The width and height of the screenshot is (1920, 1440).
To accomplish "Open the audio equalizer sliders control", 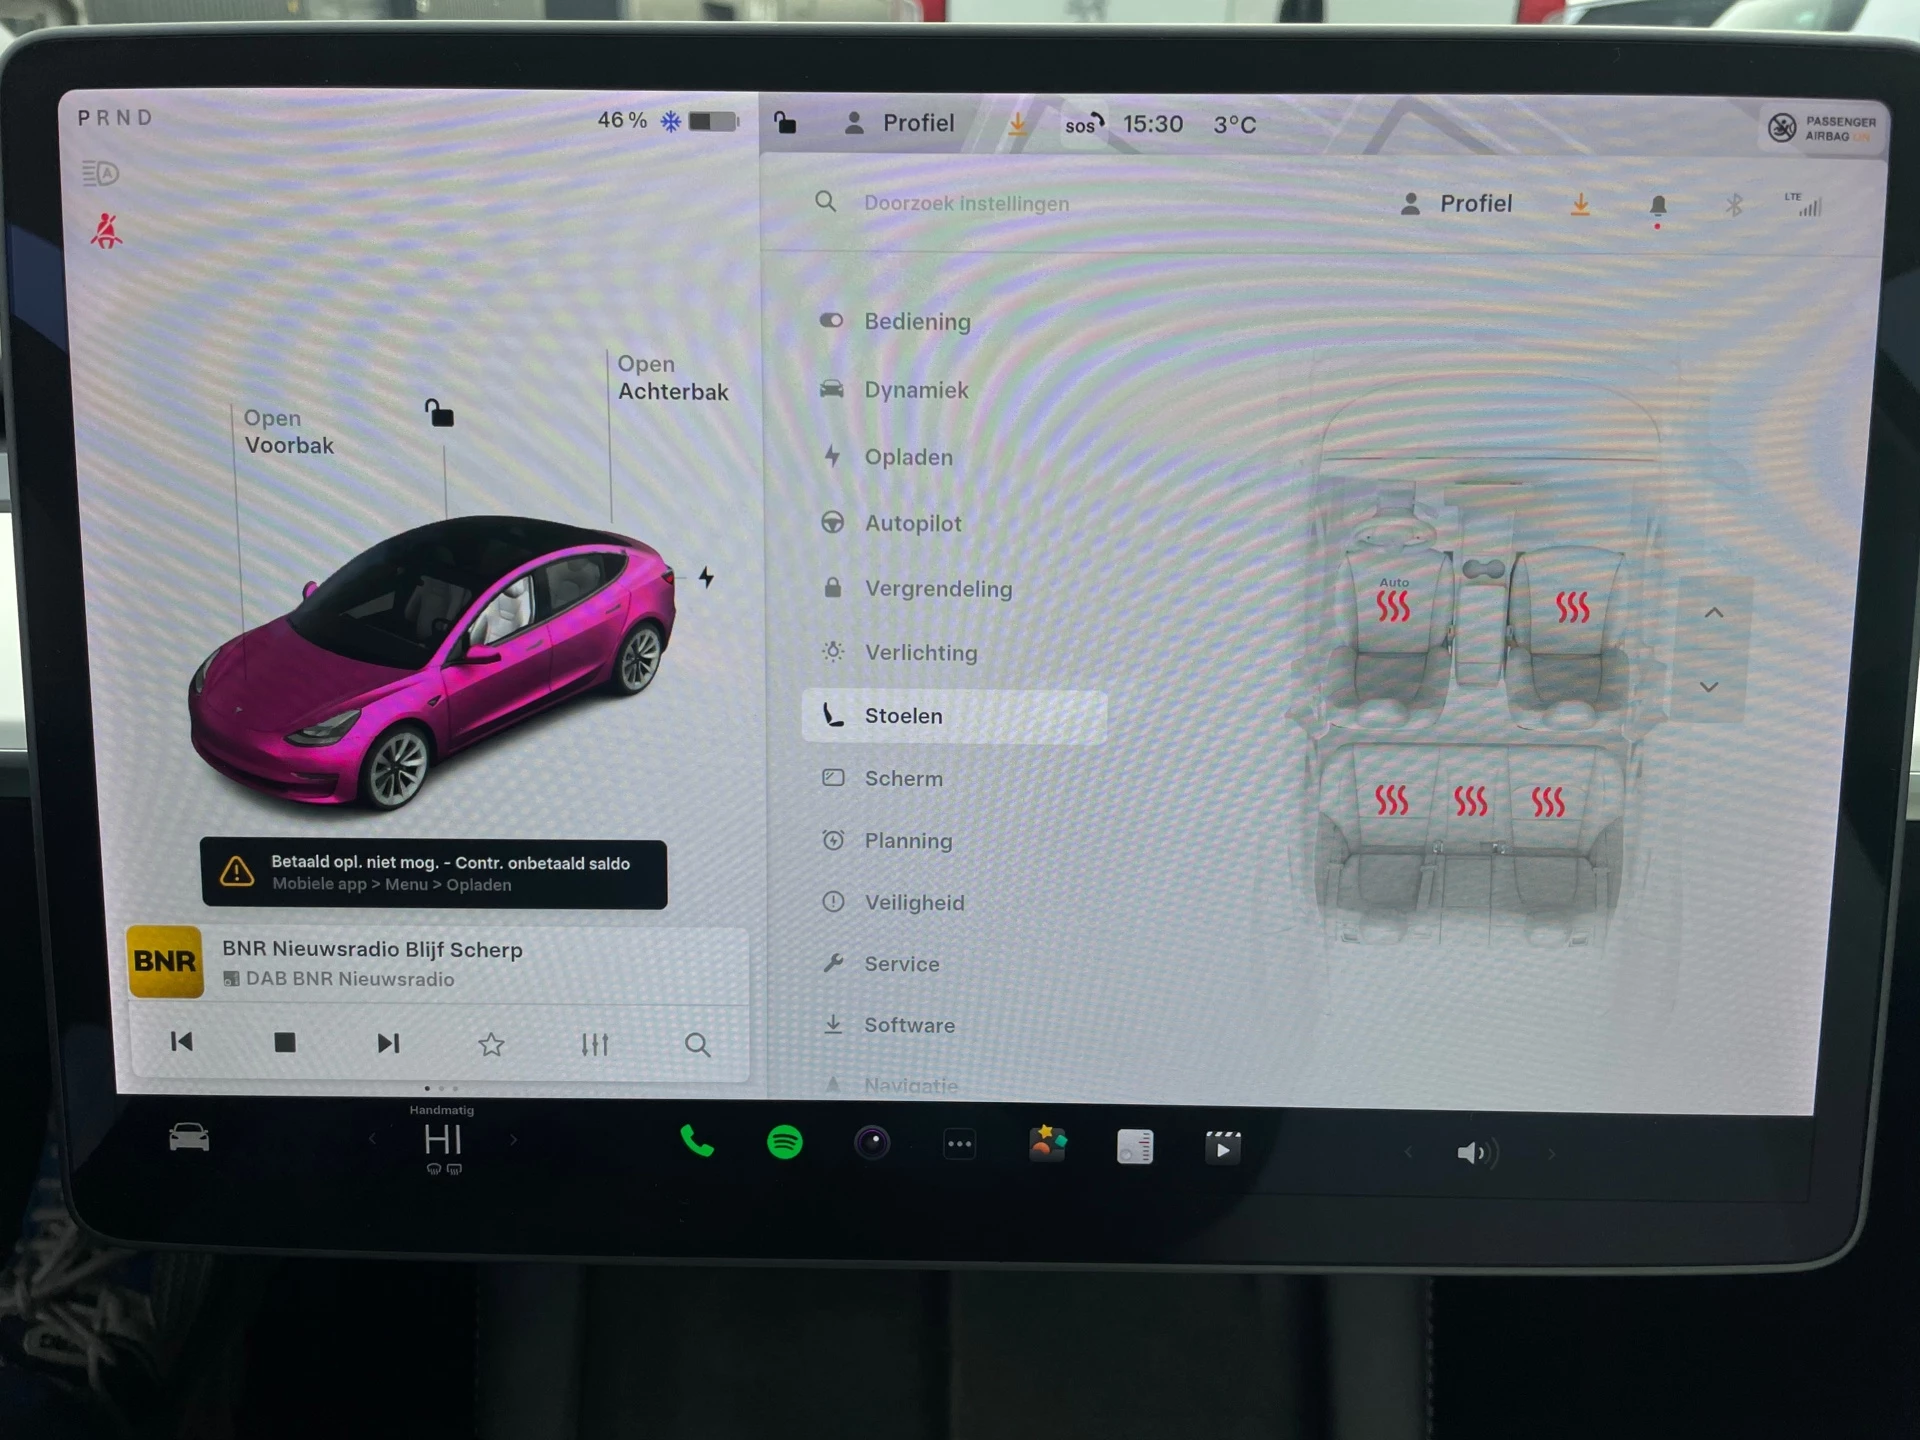I will [594, 1044].
